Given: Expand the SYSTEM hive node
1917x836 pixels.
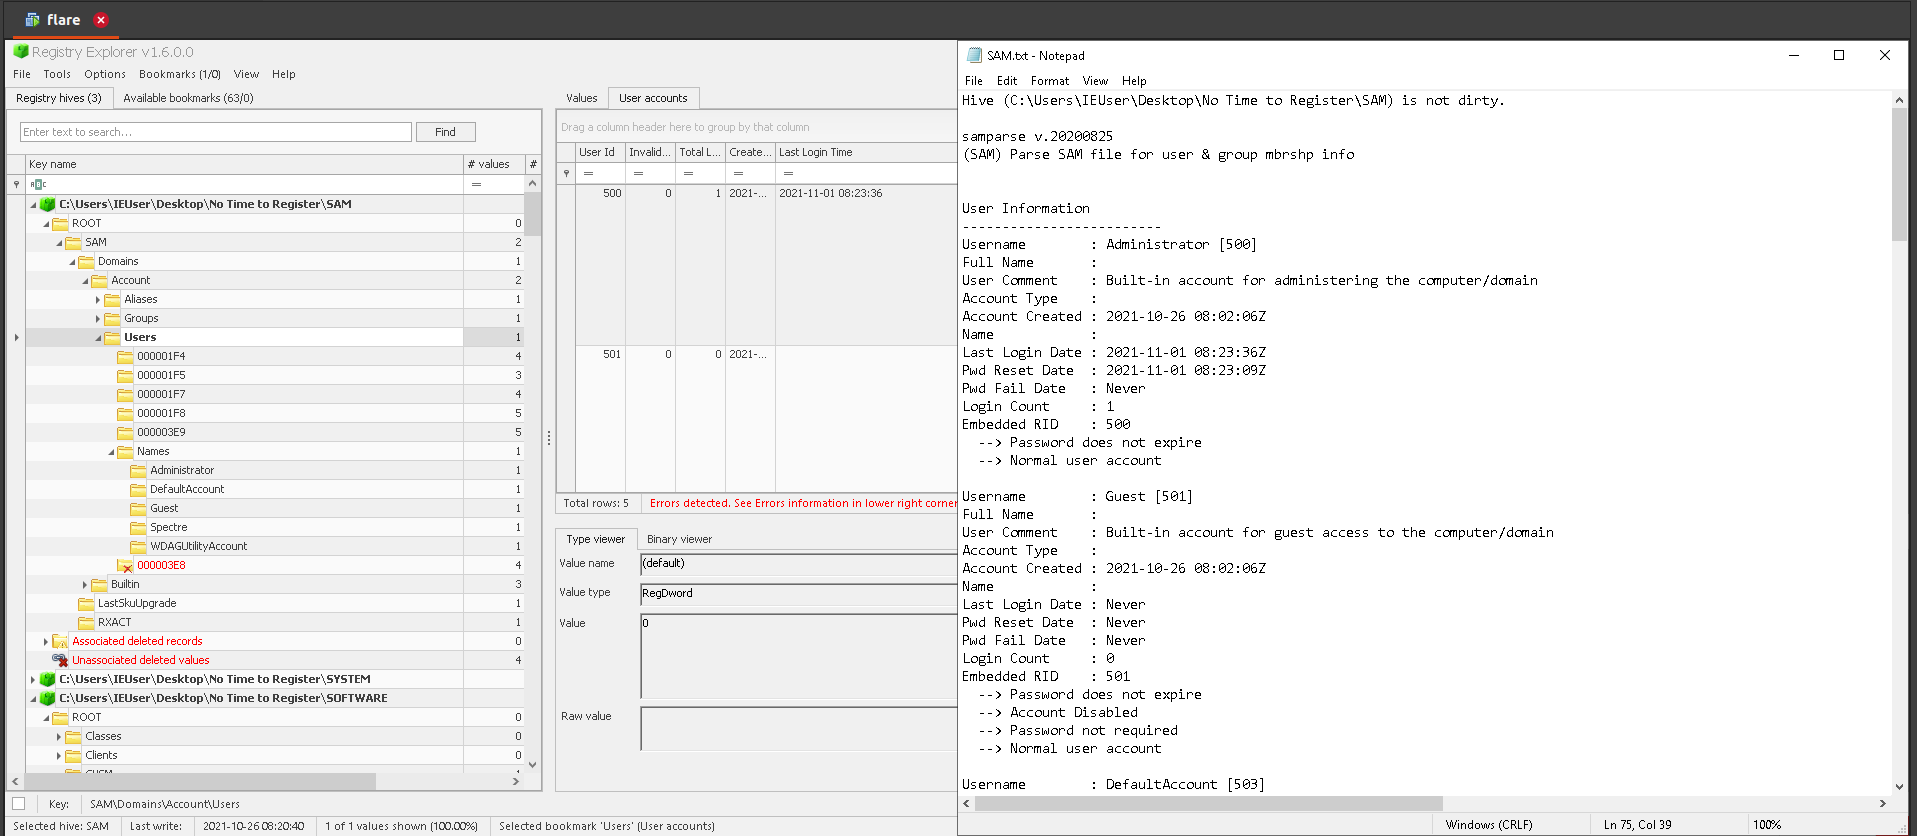Looking at the screenshot, I should 33,679.
